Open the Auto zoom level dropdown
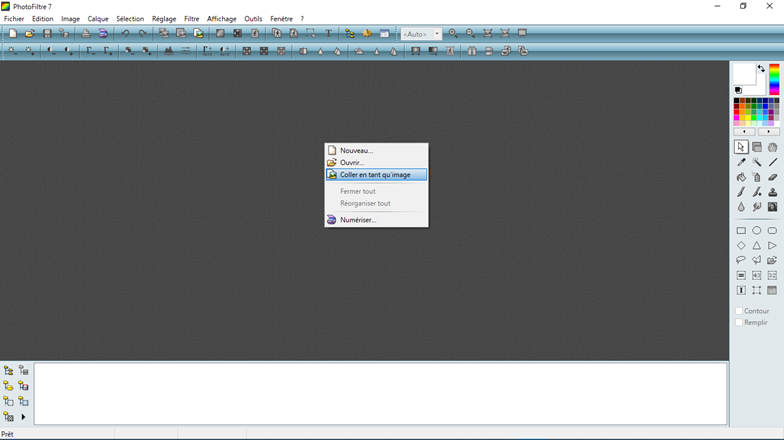This screenshot has height=440, width=784. pos(437,34)
